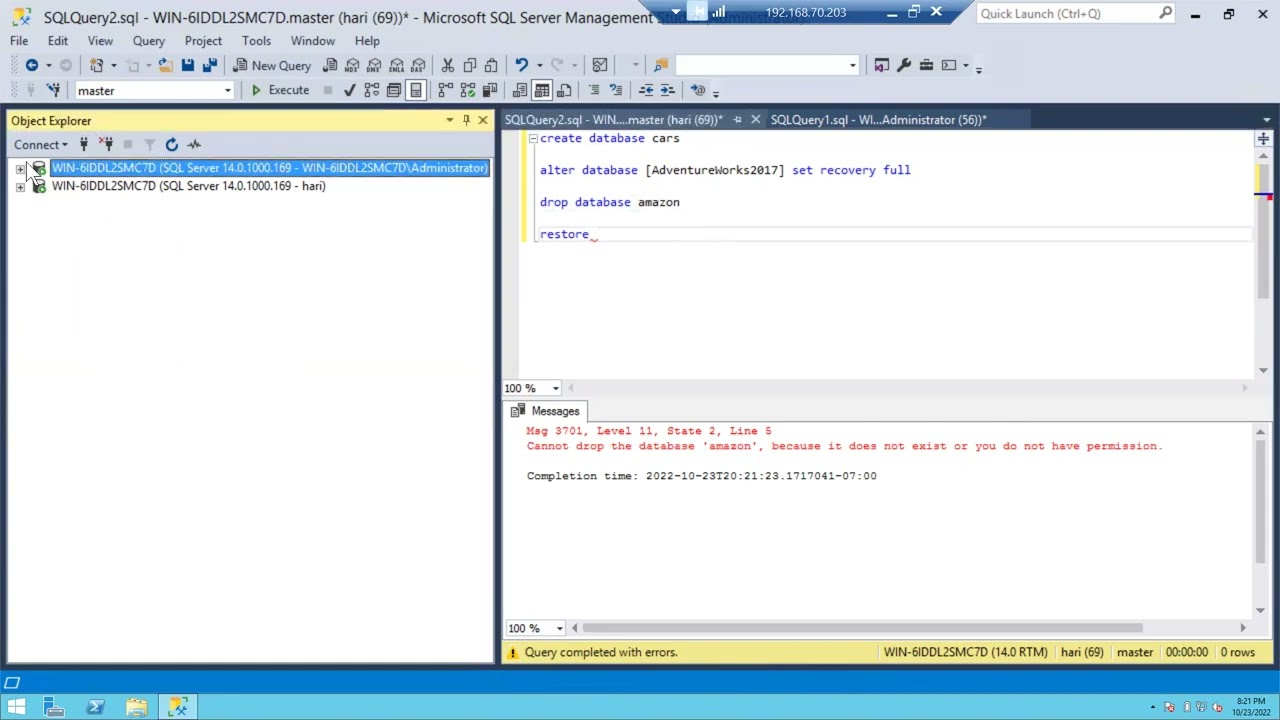Click the Windows Start button
Image resolution: width=1280 pixels, height=720 pixels.
(x=16, y=707)
